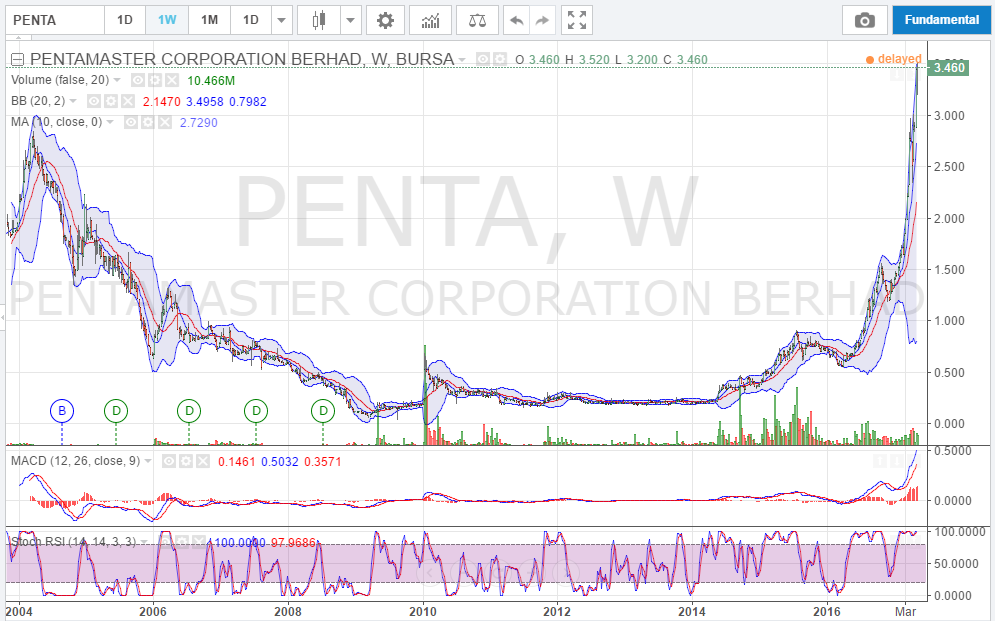The width and height of the screenshot is (995, 621).
Task: Open Stoch RSI settings gear
Action: [x=183, y=542]
